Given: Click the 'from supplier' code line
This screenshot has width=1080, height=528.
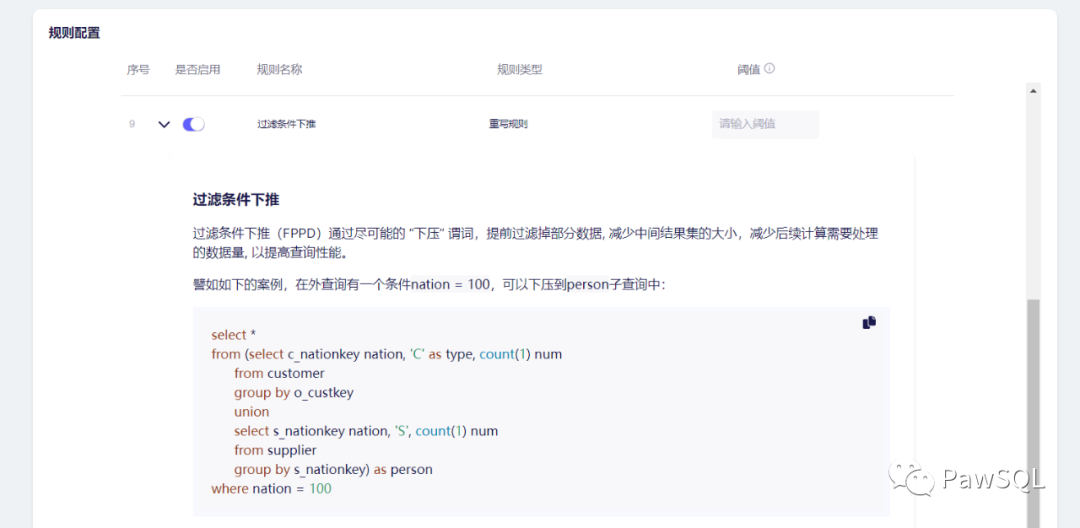Looking at the screenshot, I should (x=276, y=450).
